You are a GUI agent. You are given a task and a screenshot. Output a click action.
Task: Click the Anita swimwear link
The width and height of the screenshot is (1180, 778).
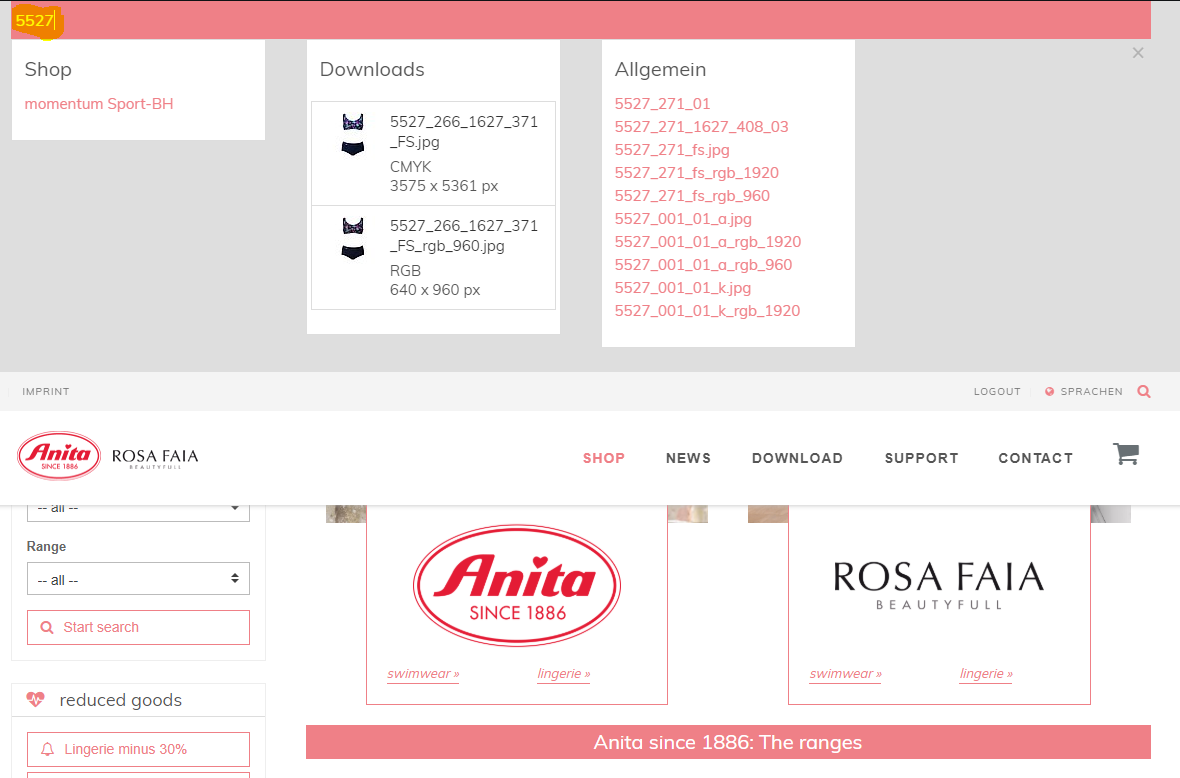pos(423,674)
